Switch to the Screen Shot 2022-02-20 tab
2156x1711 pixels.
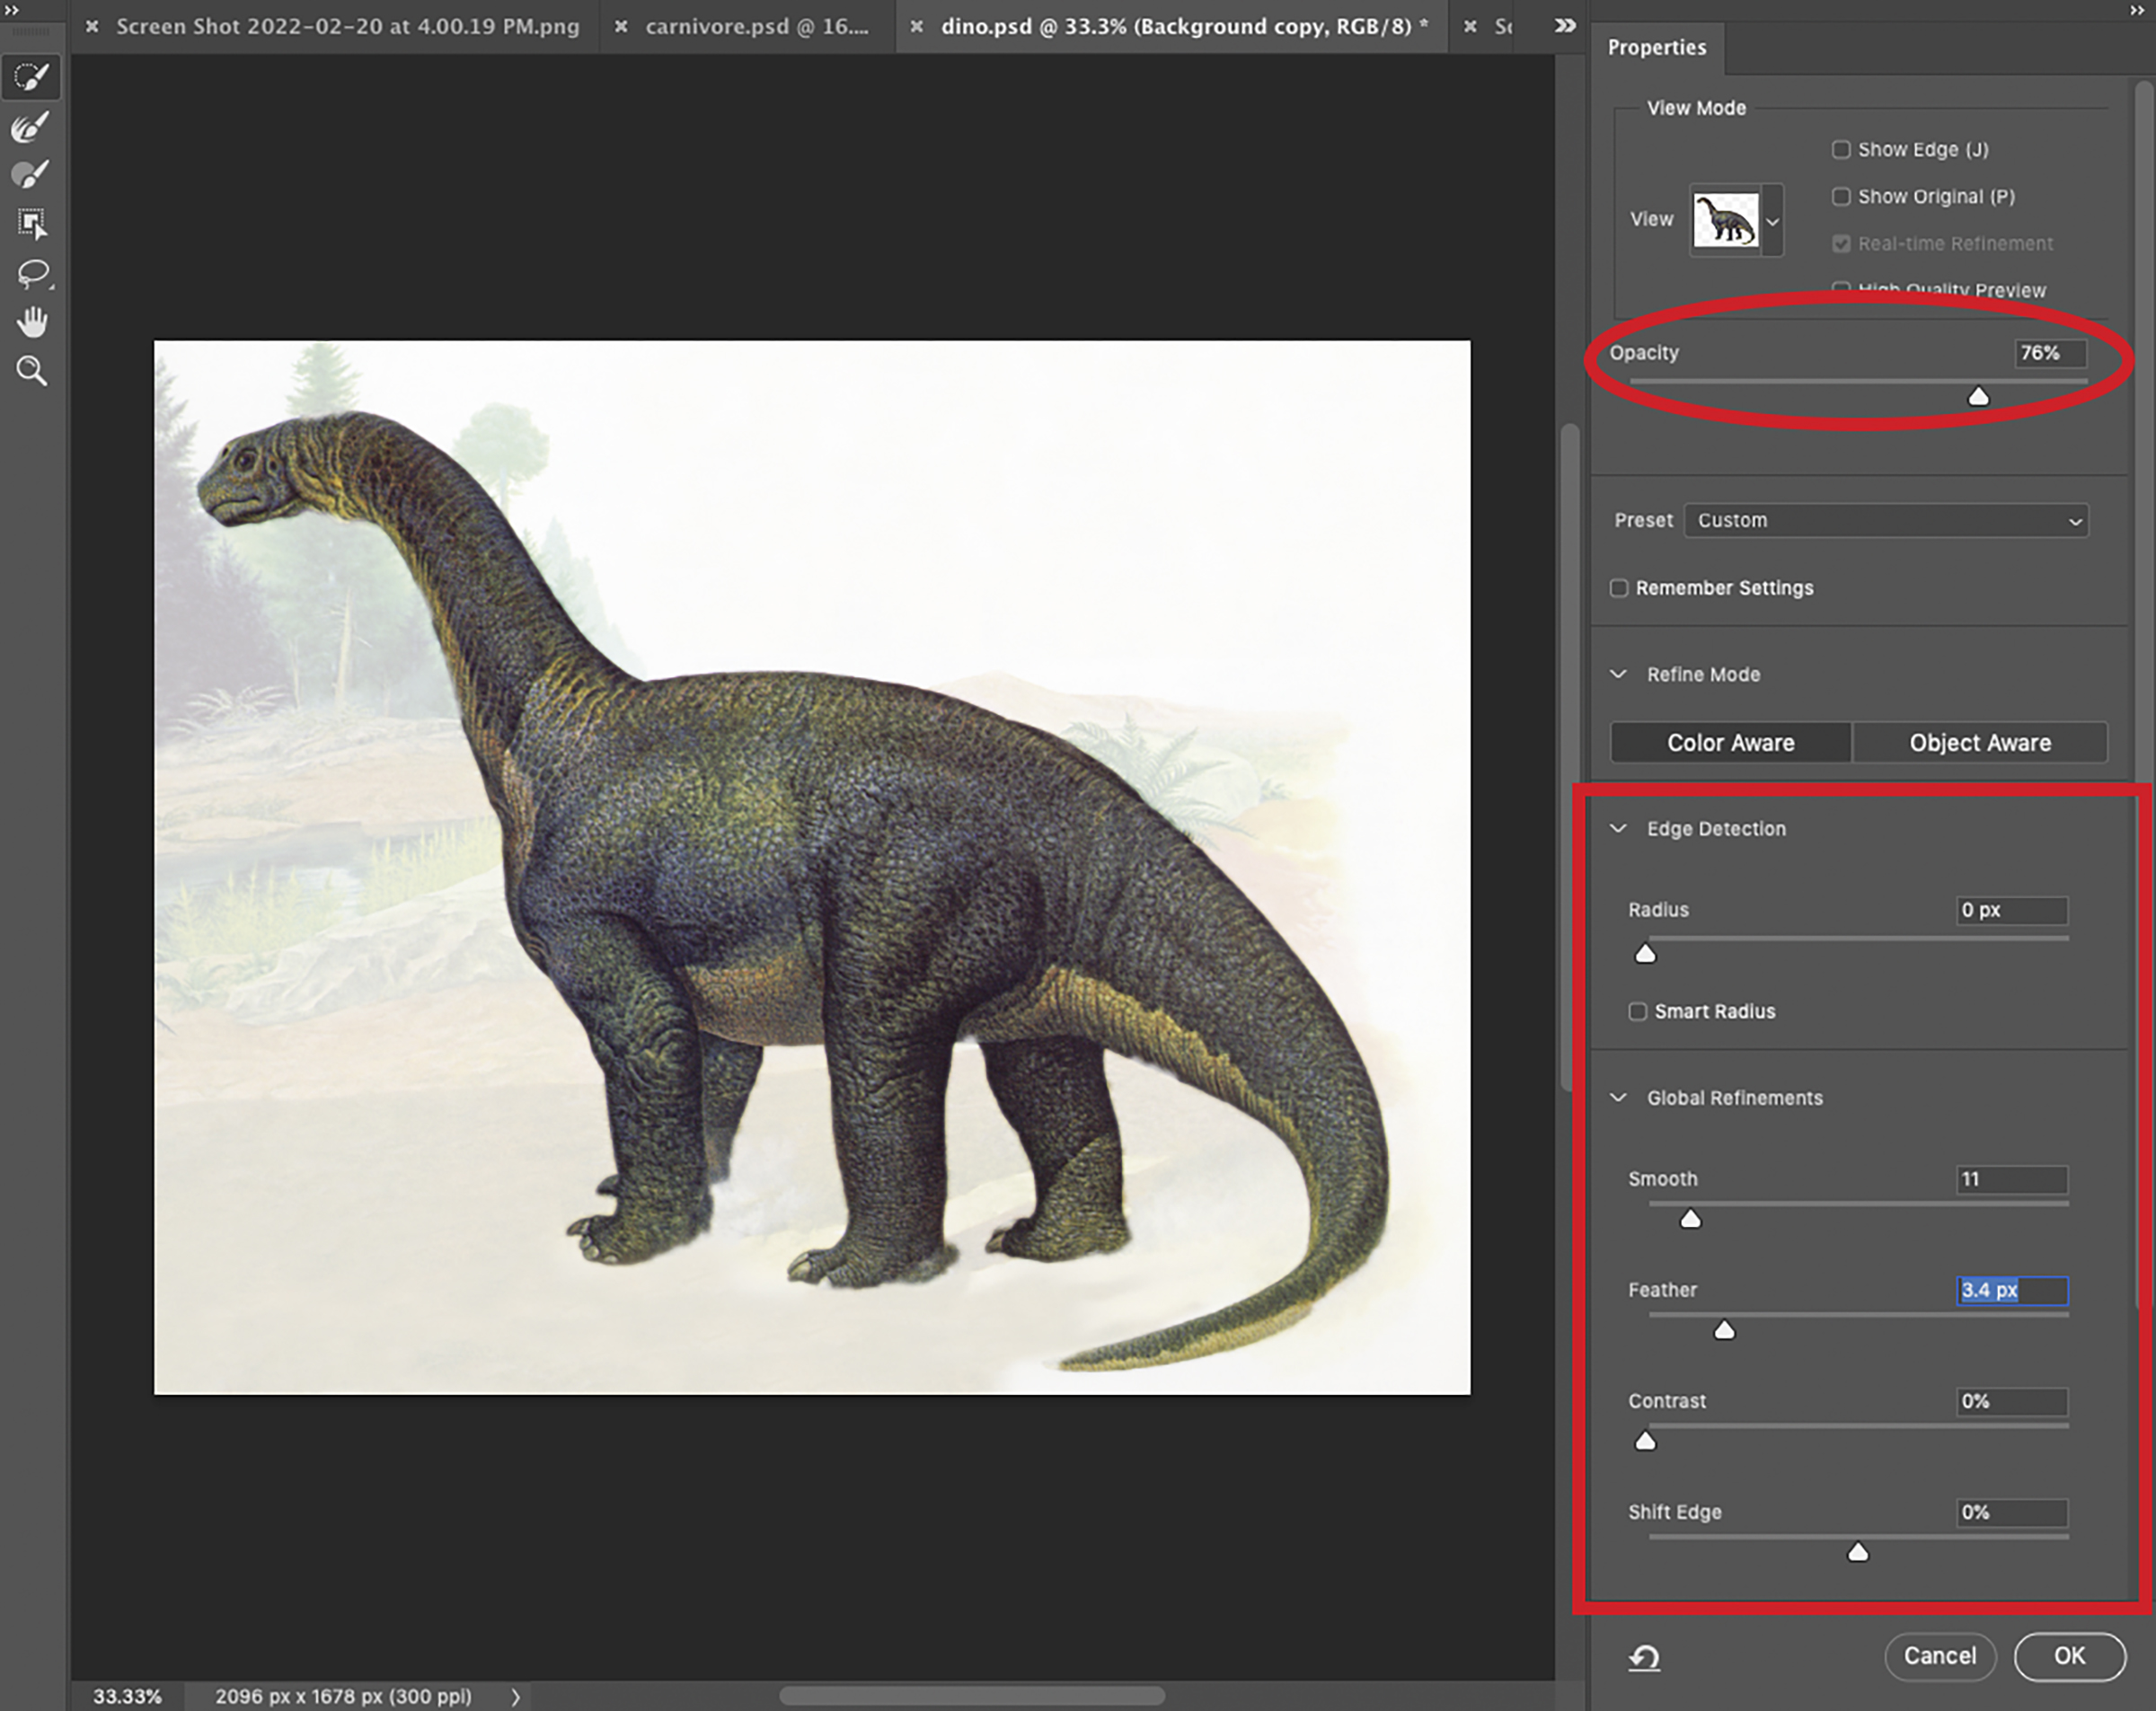click(347, 27)
